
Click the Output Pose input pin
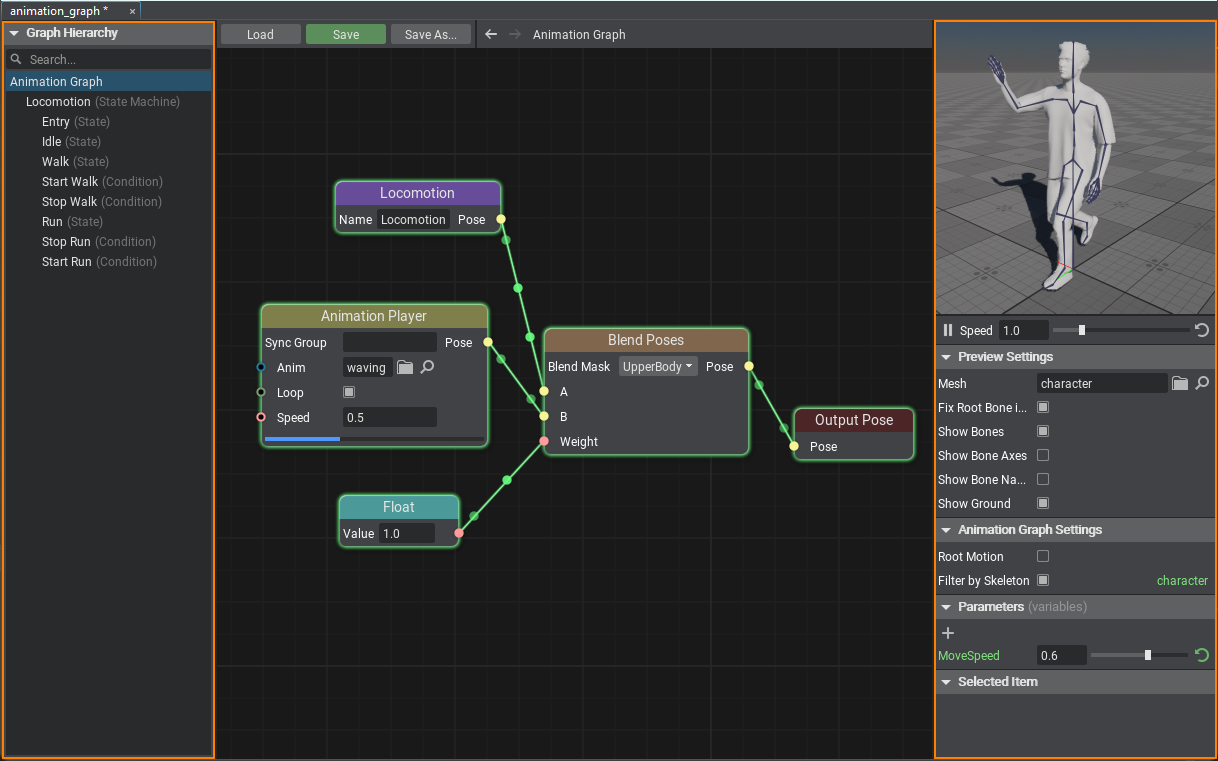pos(794,446)
